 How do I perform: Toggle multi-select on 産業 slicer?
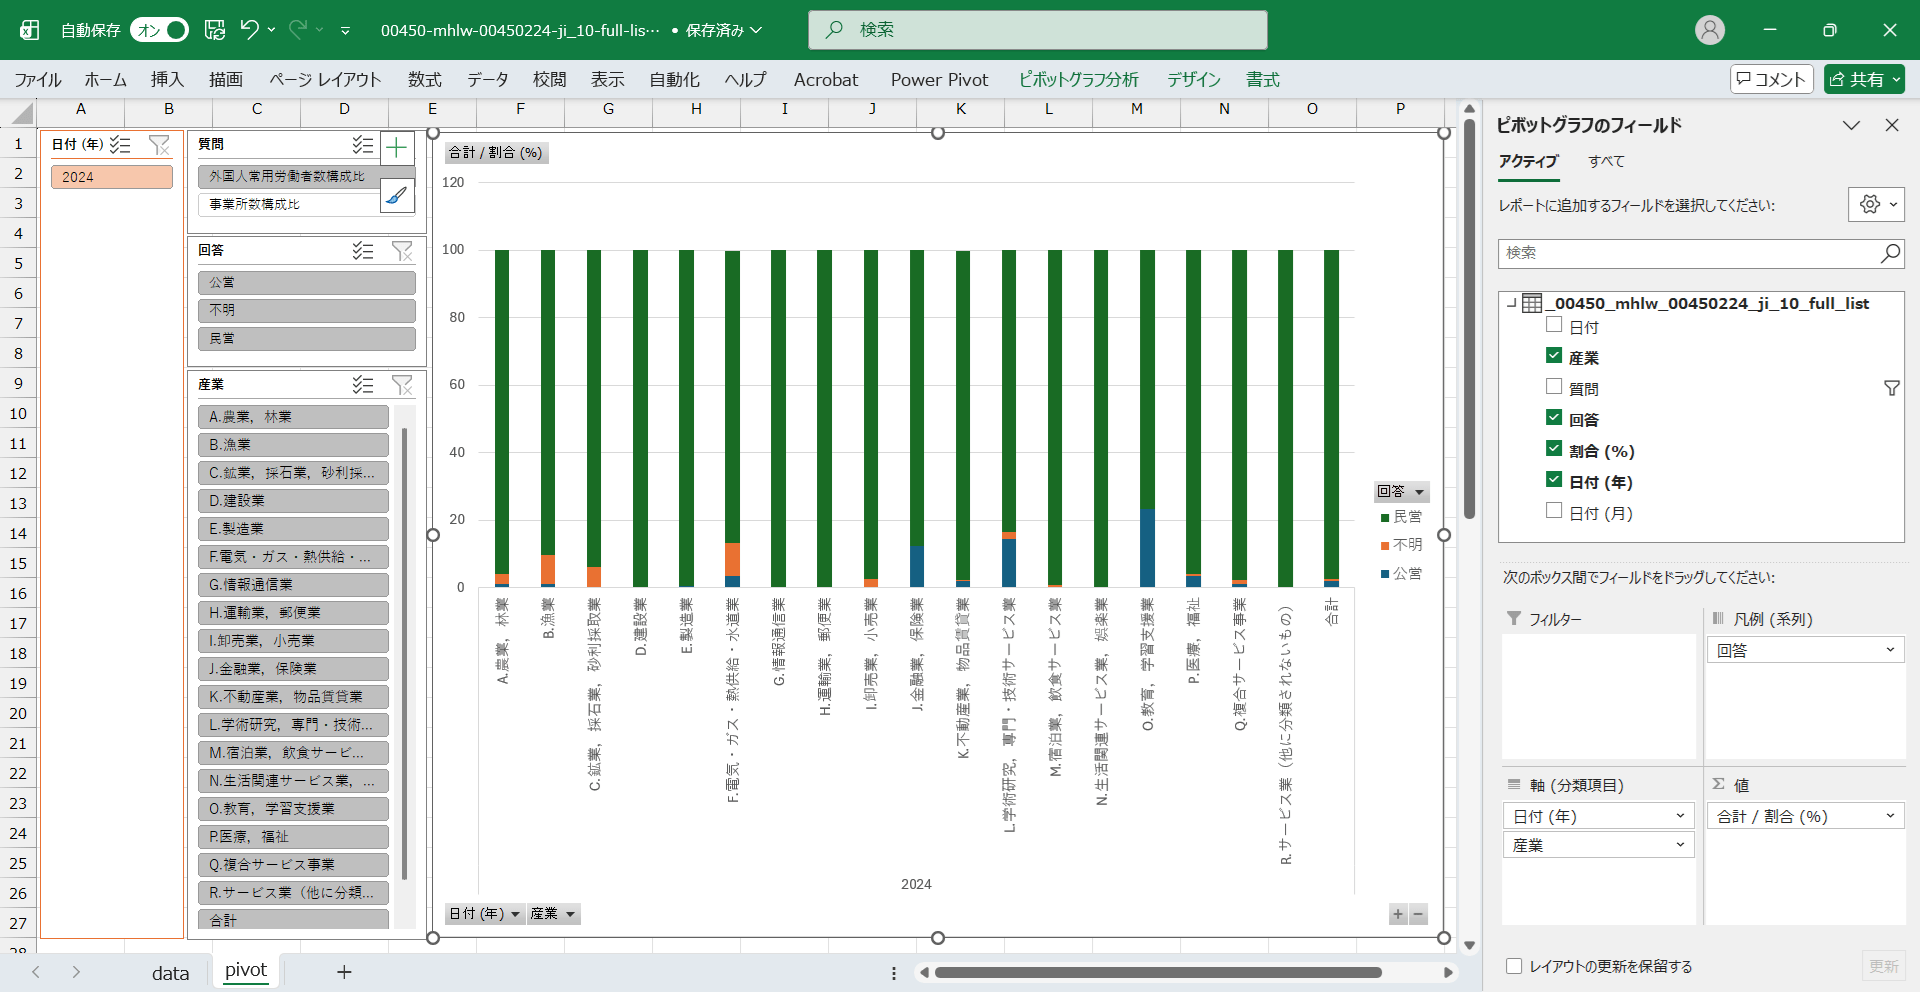tap(362, 385)
